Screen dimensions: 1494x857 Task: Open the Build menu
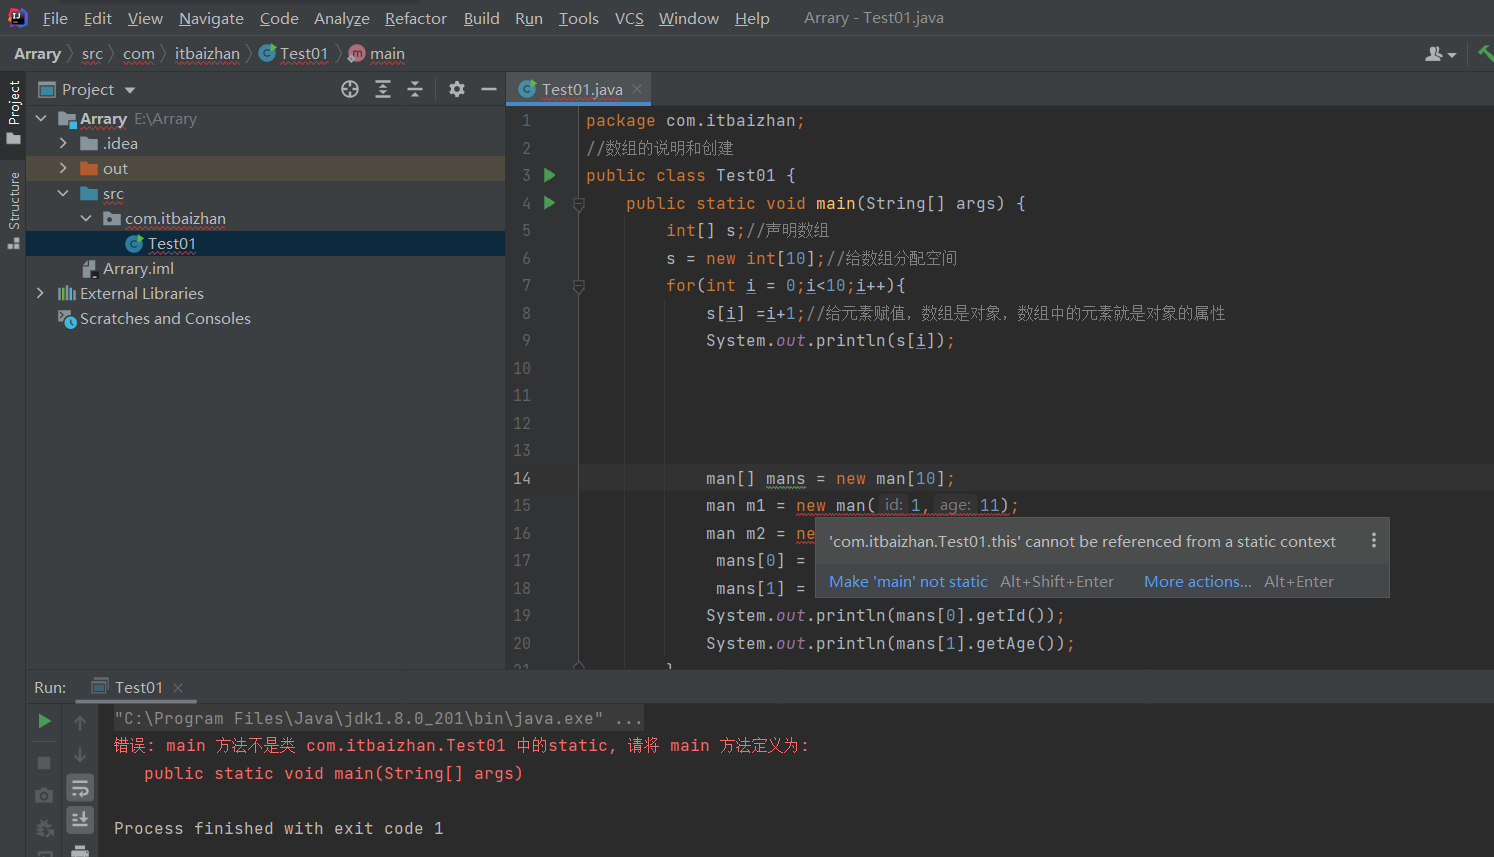tap(481, 18)
